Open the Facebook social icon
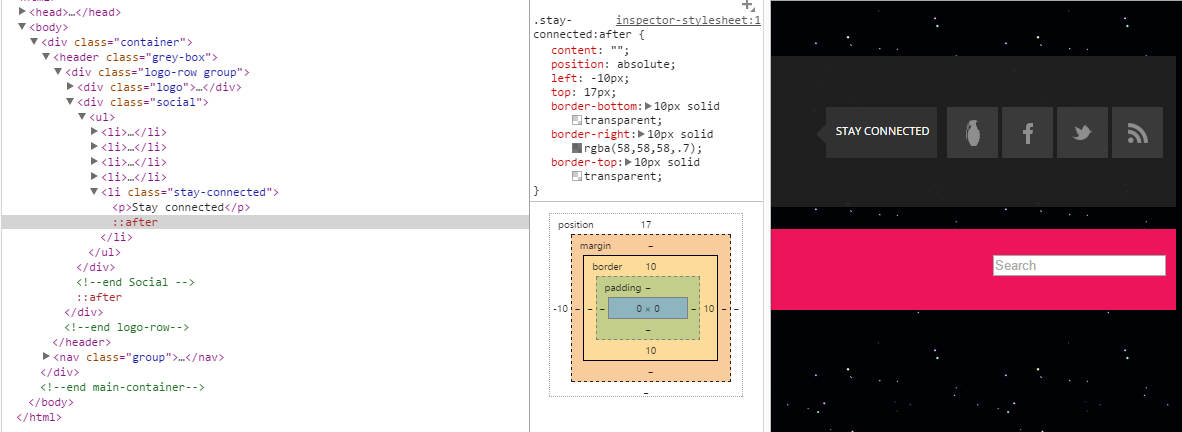Viewport: 1182px width, 432px height. [1027, 132]
